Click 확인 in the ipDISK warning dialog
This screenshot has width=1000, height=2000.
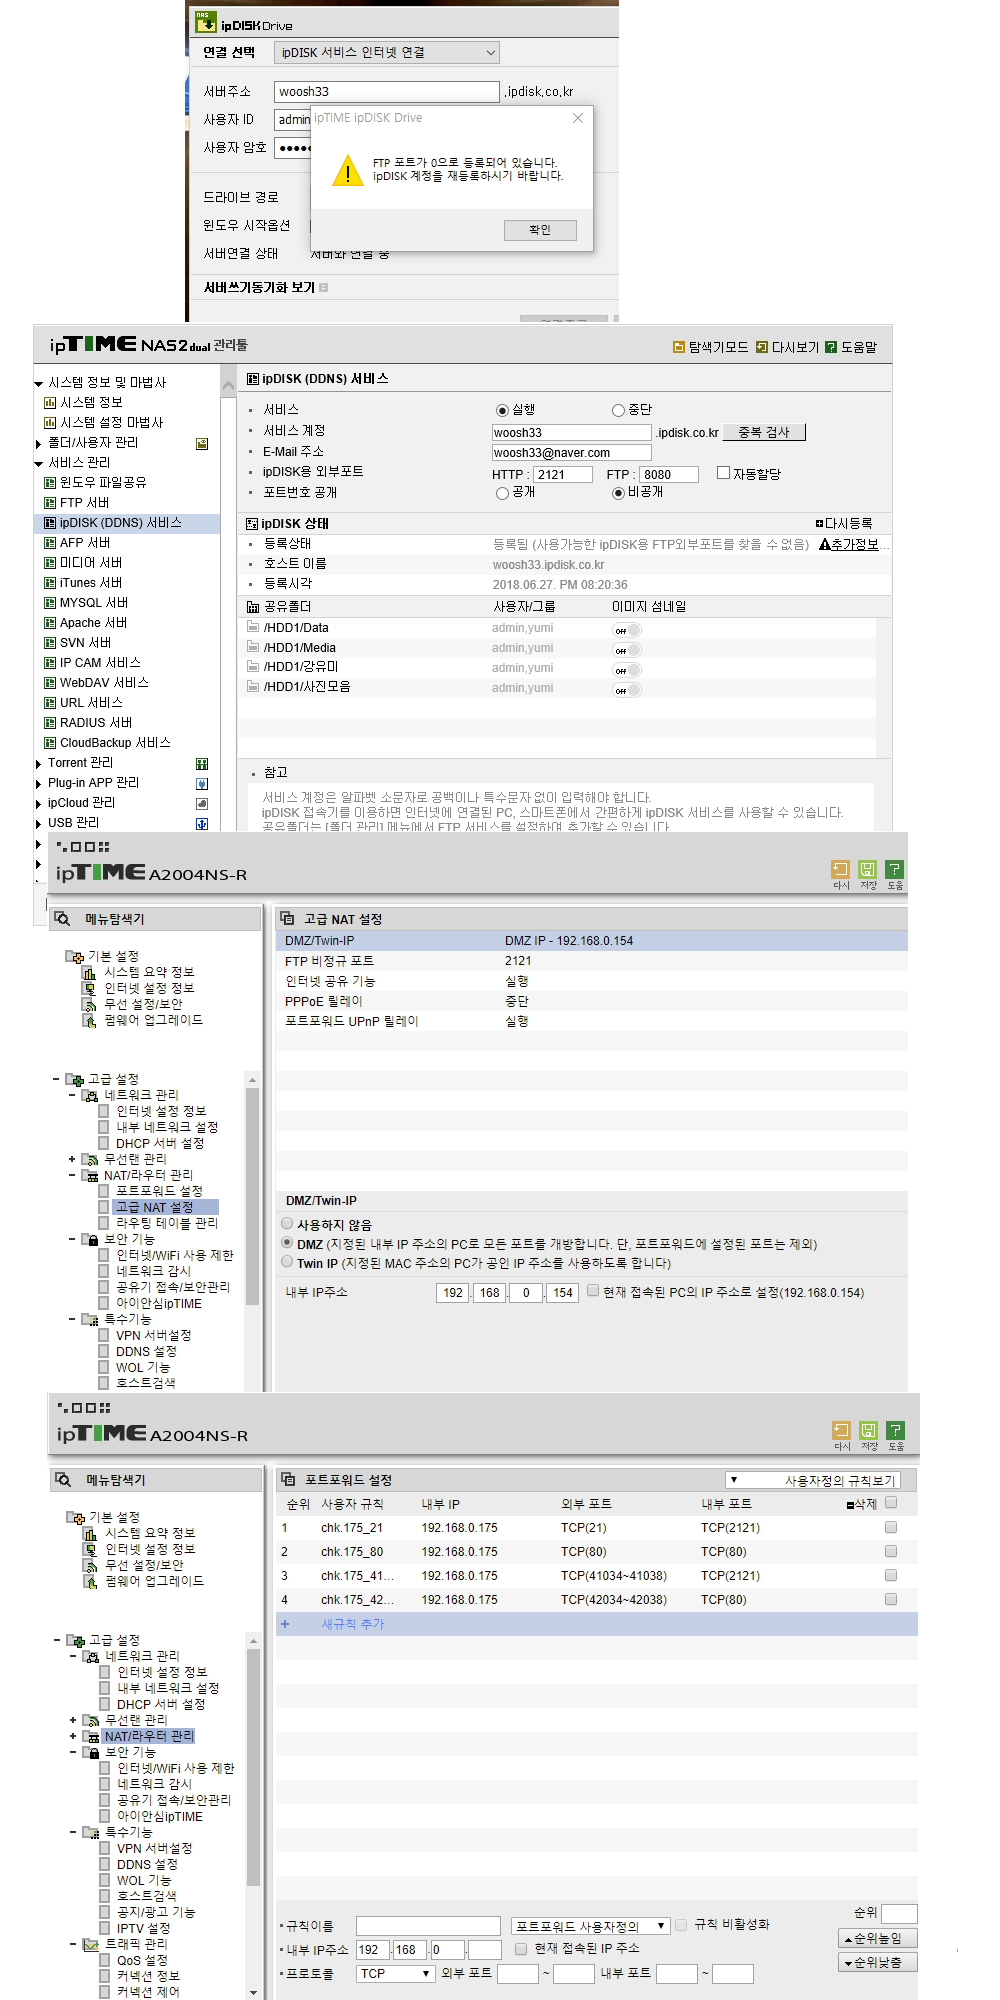pyautogui.click(x=540, y=230)
